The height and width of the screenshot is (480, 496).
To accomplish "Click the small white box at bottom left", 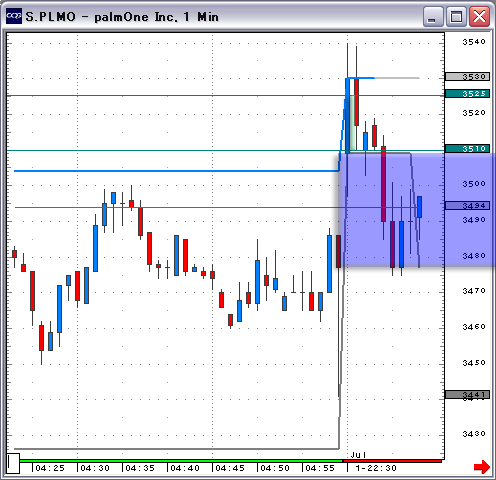I will pos(13,463).
